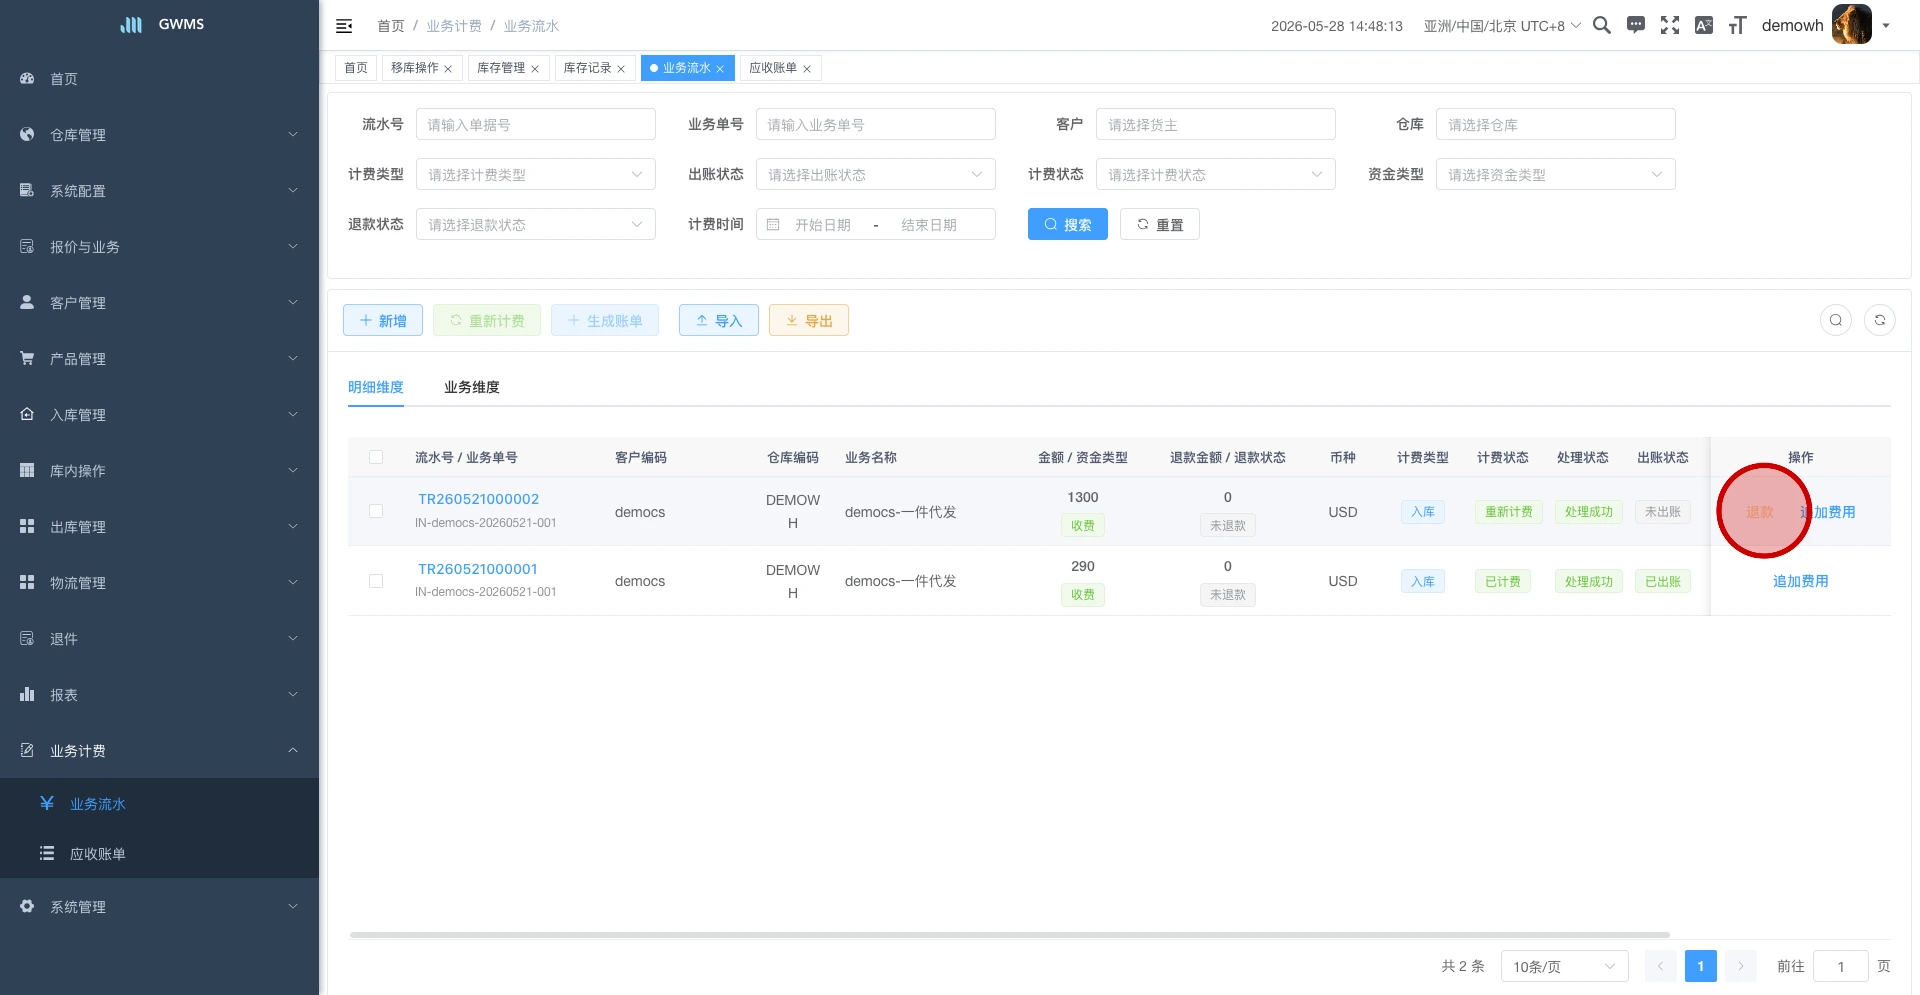Screen dimensions: 1920x995
Task: Click the 出库管理 grid icon
Action: [27, 526]
